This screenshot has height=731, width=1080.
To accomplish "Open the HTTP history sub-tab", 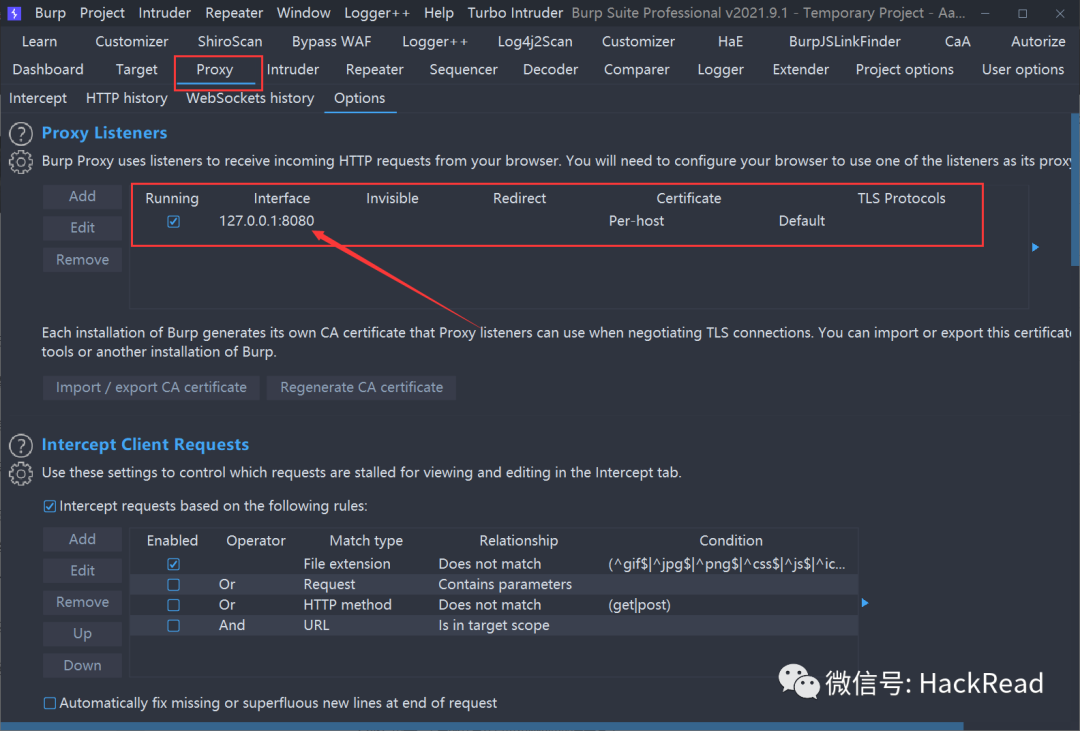I will (x=127, y=98).
